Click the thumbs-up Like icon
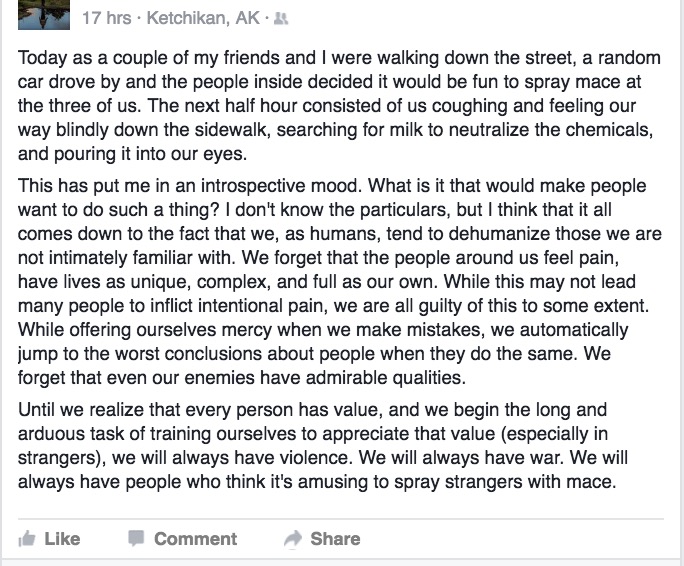Screen dimensions: 684x566 [x=27, y=539]
